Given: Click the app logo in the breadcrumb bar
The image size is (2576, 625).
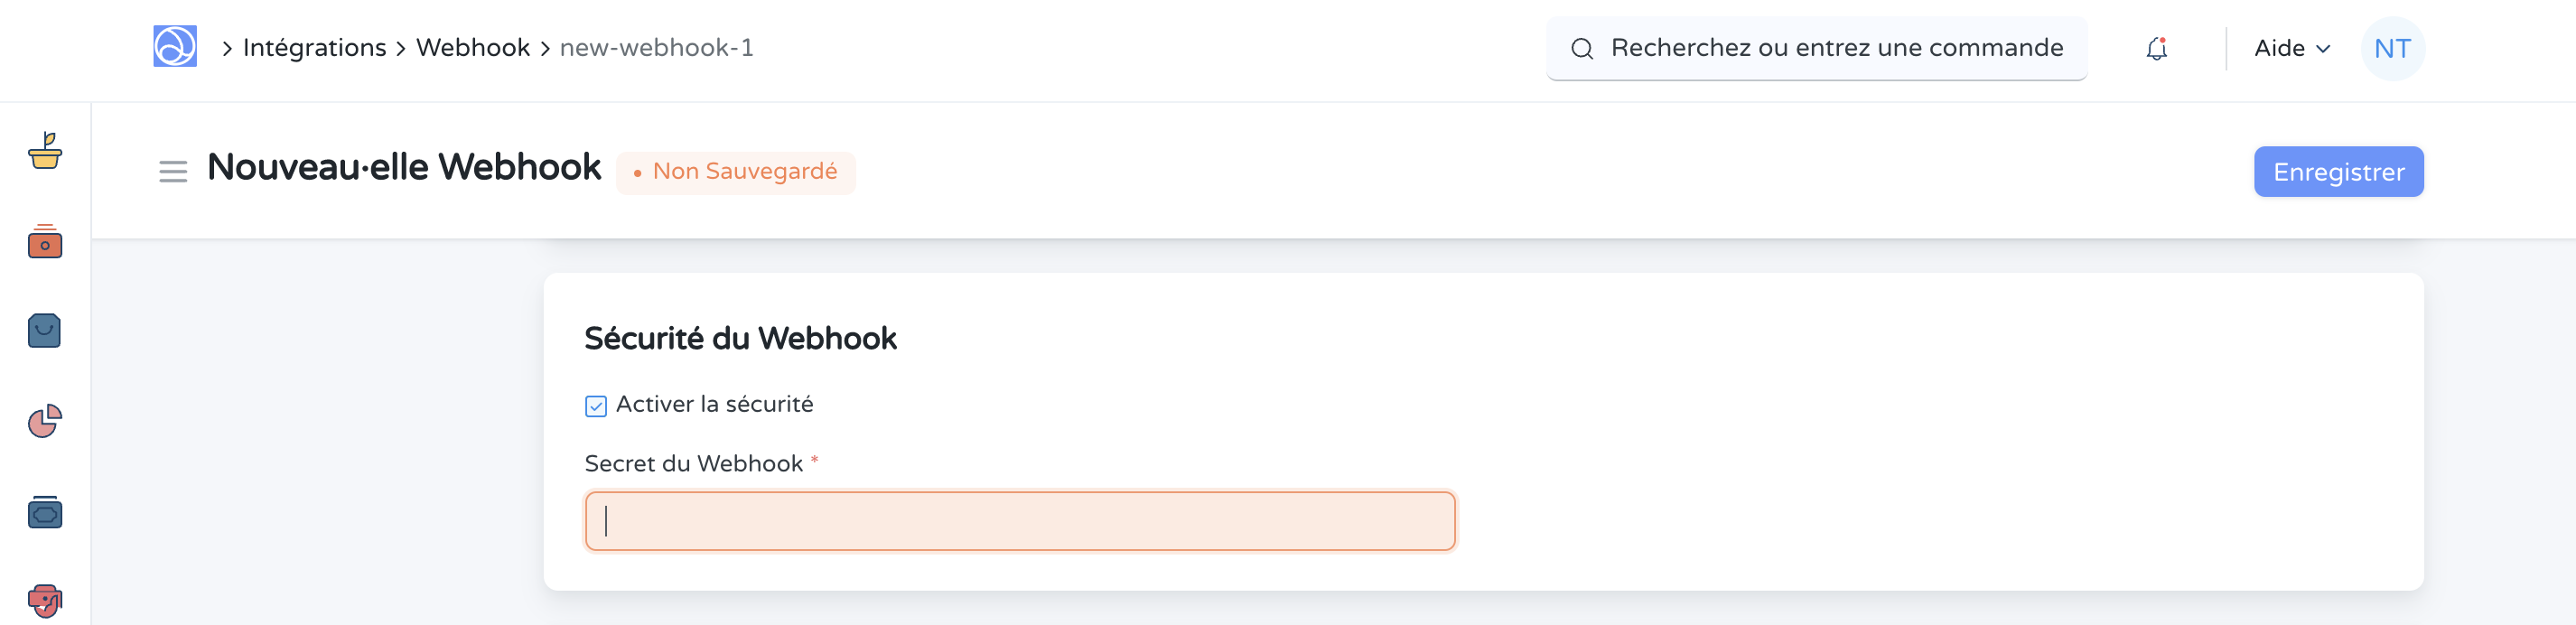Looking at the screenshot, I should pos(173,47).
